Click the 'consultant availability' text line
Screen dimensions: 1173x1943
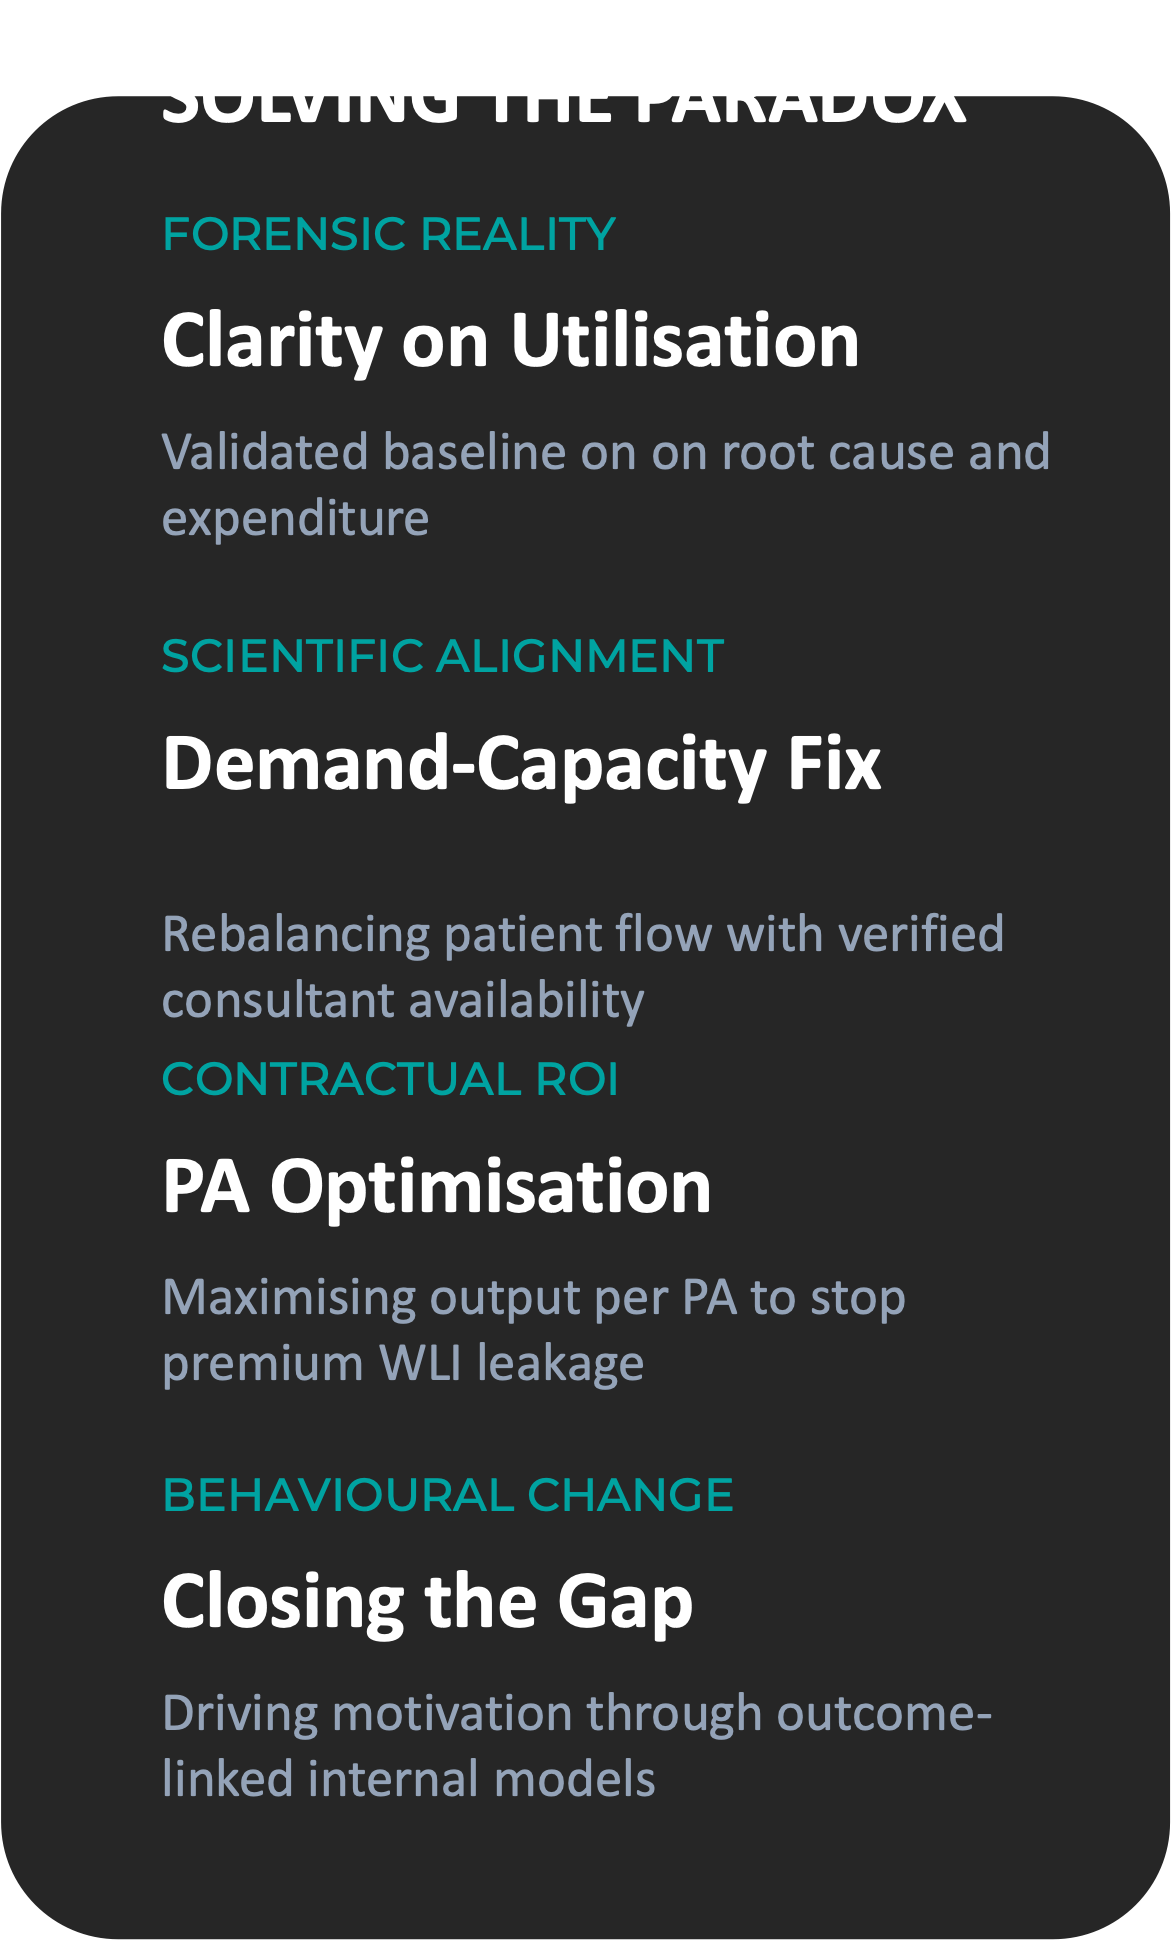click(x=403, y=1000)
